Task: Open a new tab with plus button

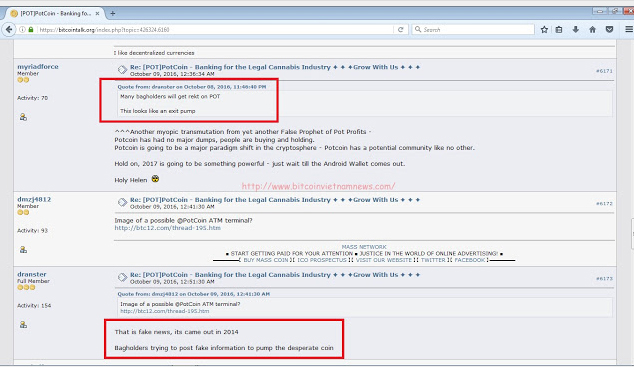Action: tap(112, 13)
